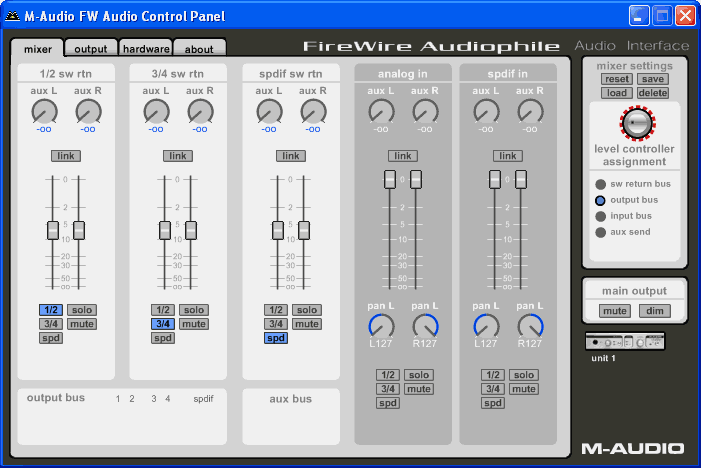Click the R127 pan knob in spdif in

(x=530, y=326)
